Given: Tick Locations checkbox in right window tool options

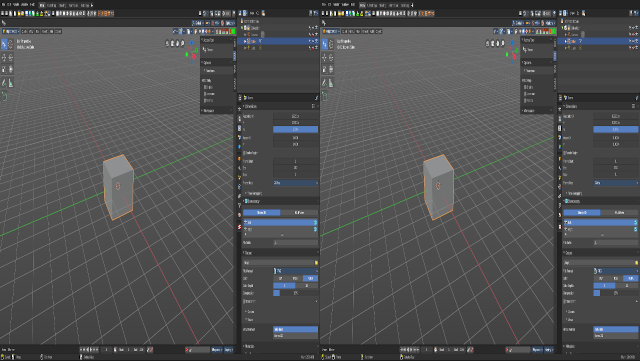Looking at the screenshot, I should (526, 94).
